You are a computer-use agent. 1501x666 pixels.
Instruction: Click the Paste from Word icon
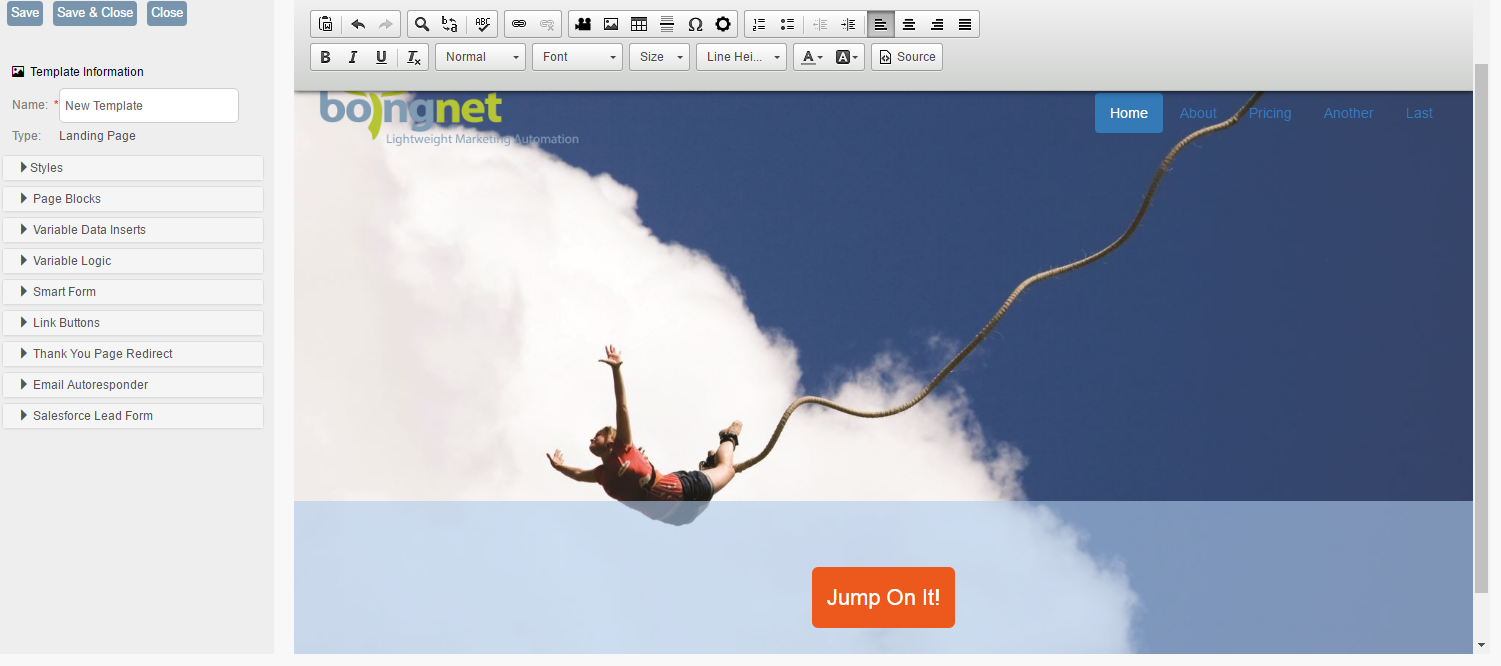point(326,24)
